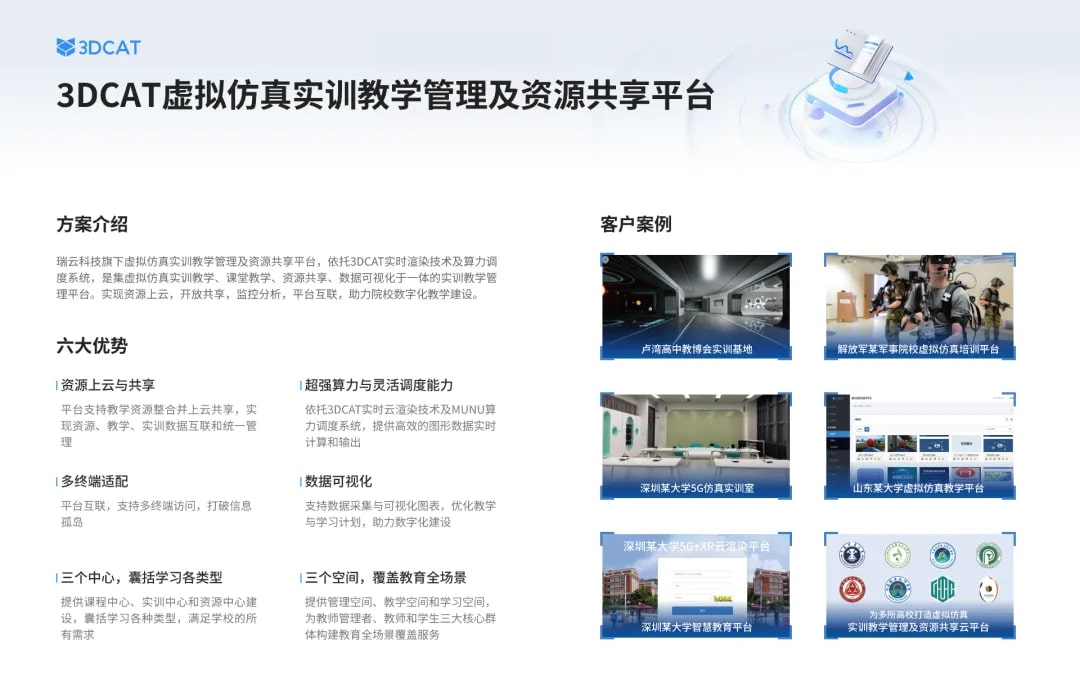Click the white oval emblem with orange center
This screenshot has width=1080, height=681.
click(x=988, y=589)
